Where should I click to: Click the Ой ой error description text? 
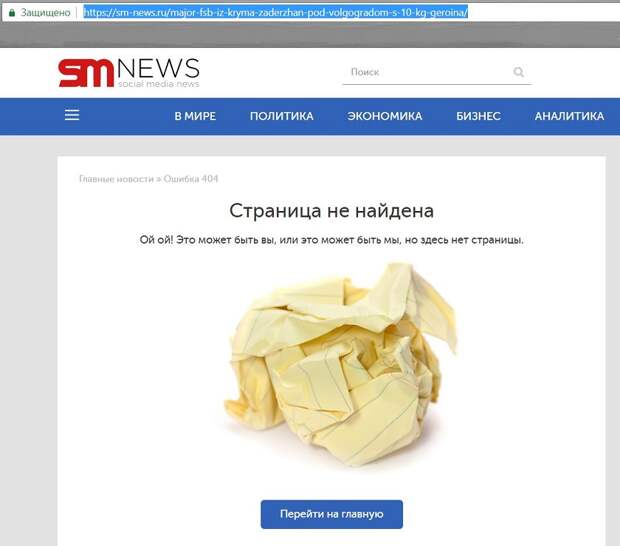coord(332,240)
